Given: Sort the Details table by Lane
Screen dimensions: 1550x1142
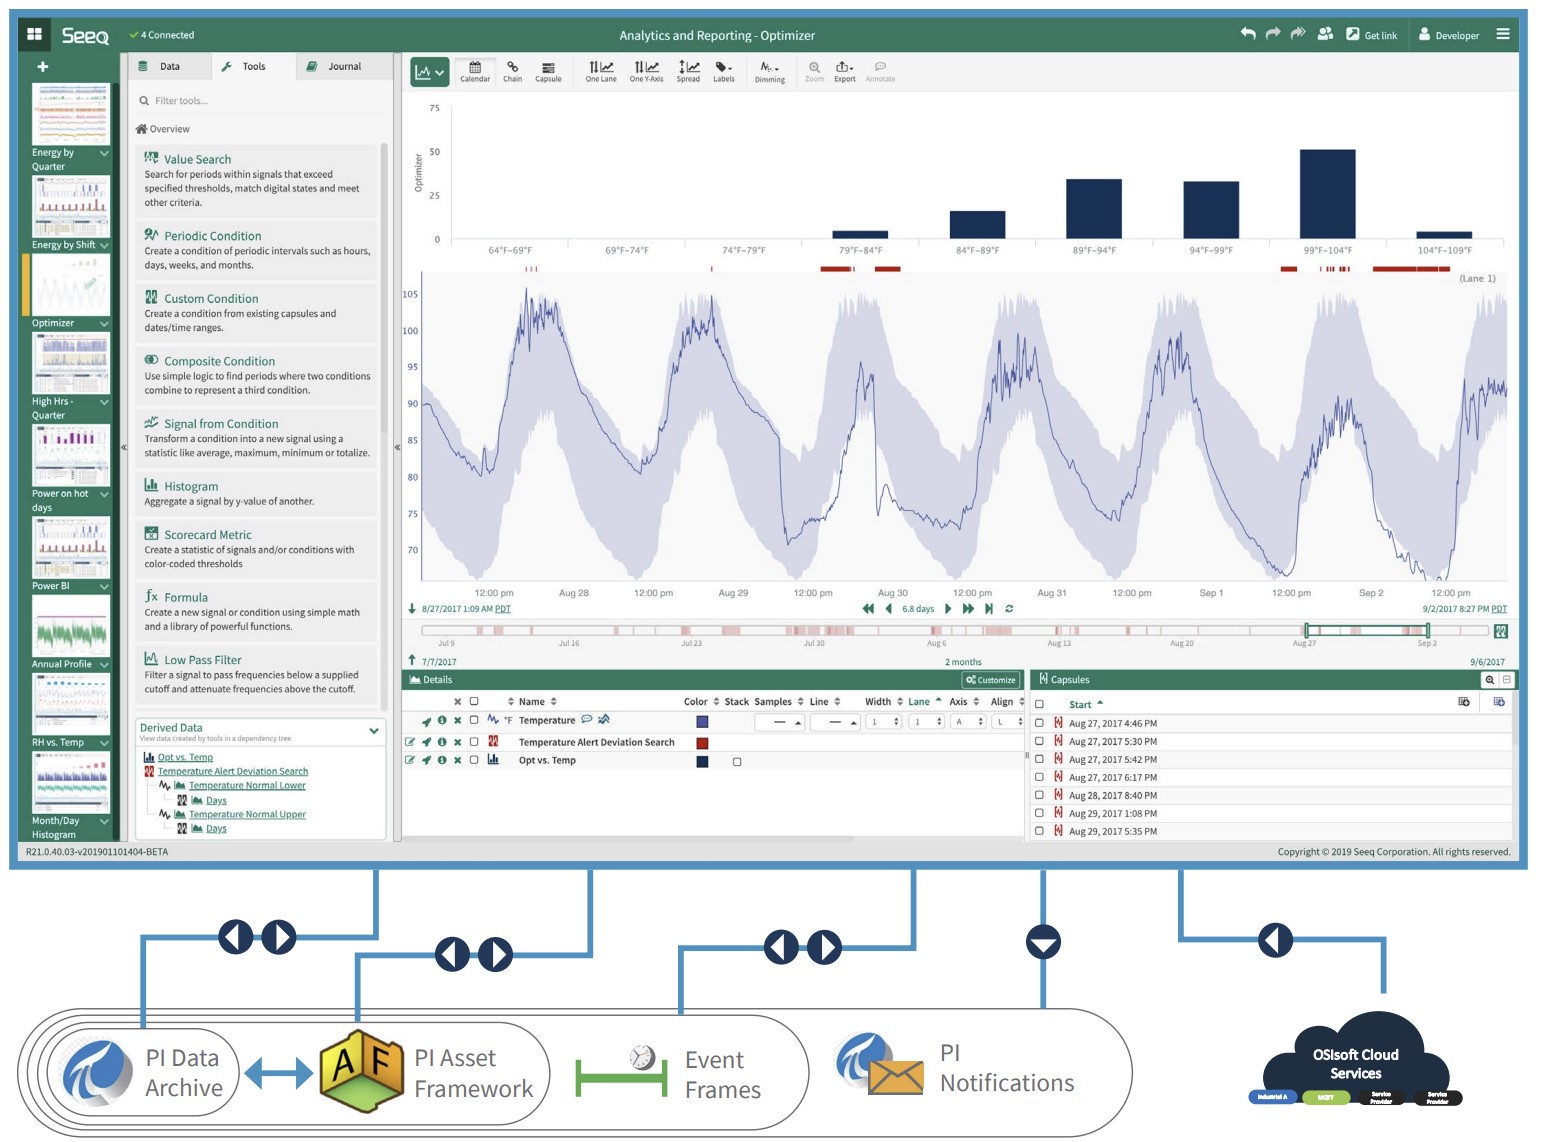Looking at the screenshot, I should click(x=925, y=701).
